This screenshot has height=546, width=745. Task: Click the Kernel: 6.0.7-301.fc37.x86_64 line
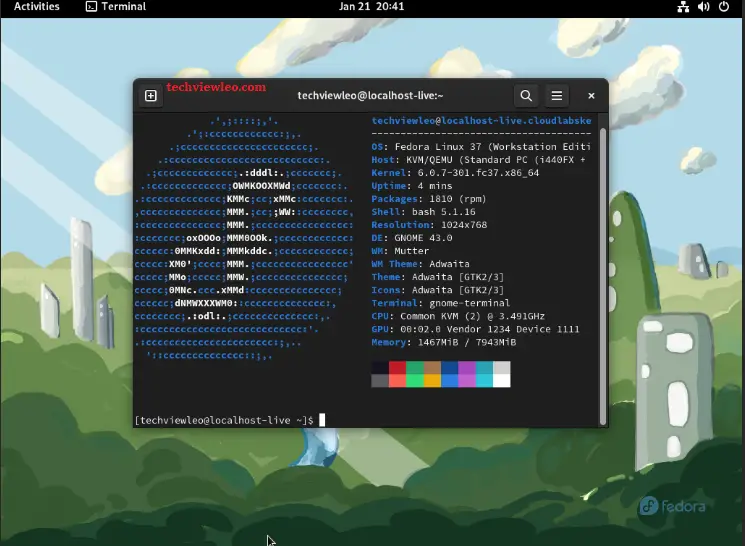point(455,173)
